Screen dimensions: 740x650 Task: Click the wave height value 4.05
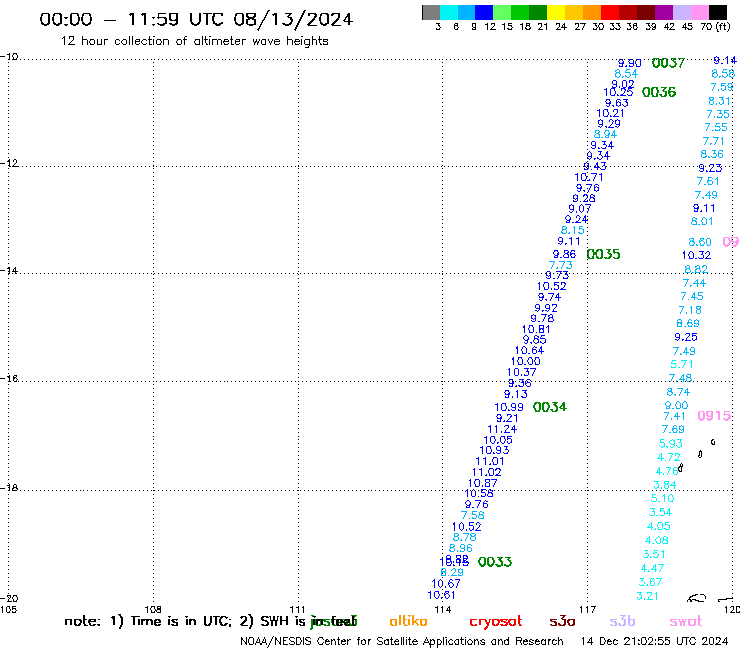659,526
